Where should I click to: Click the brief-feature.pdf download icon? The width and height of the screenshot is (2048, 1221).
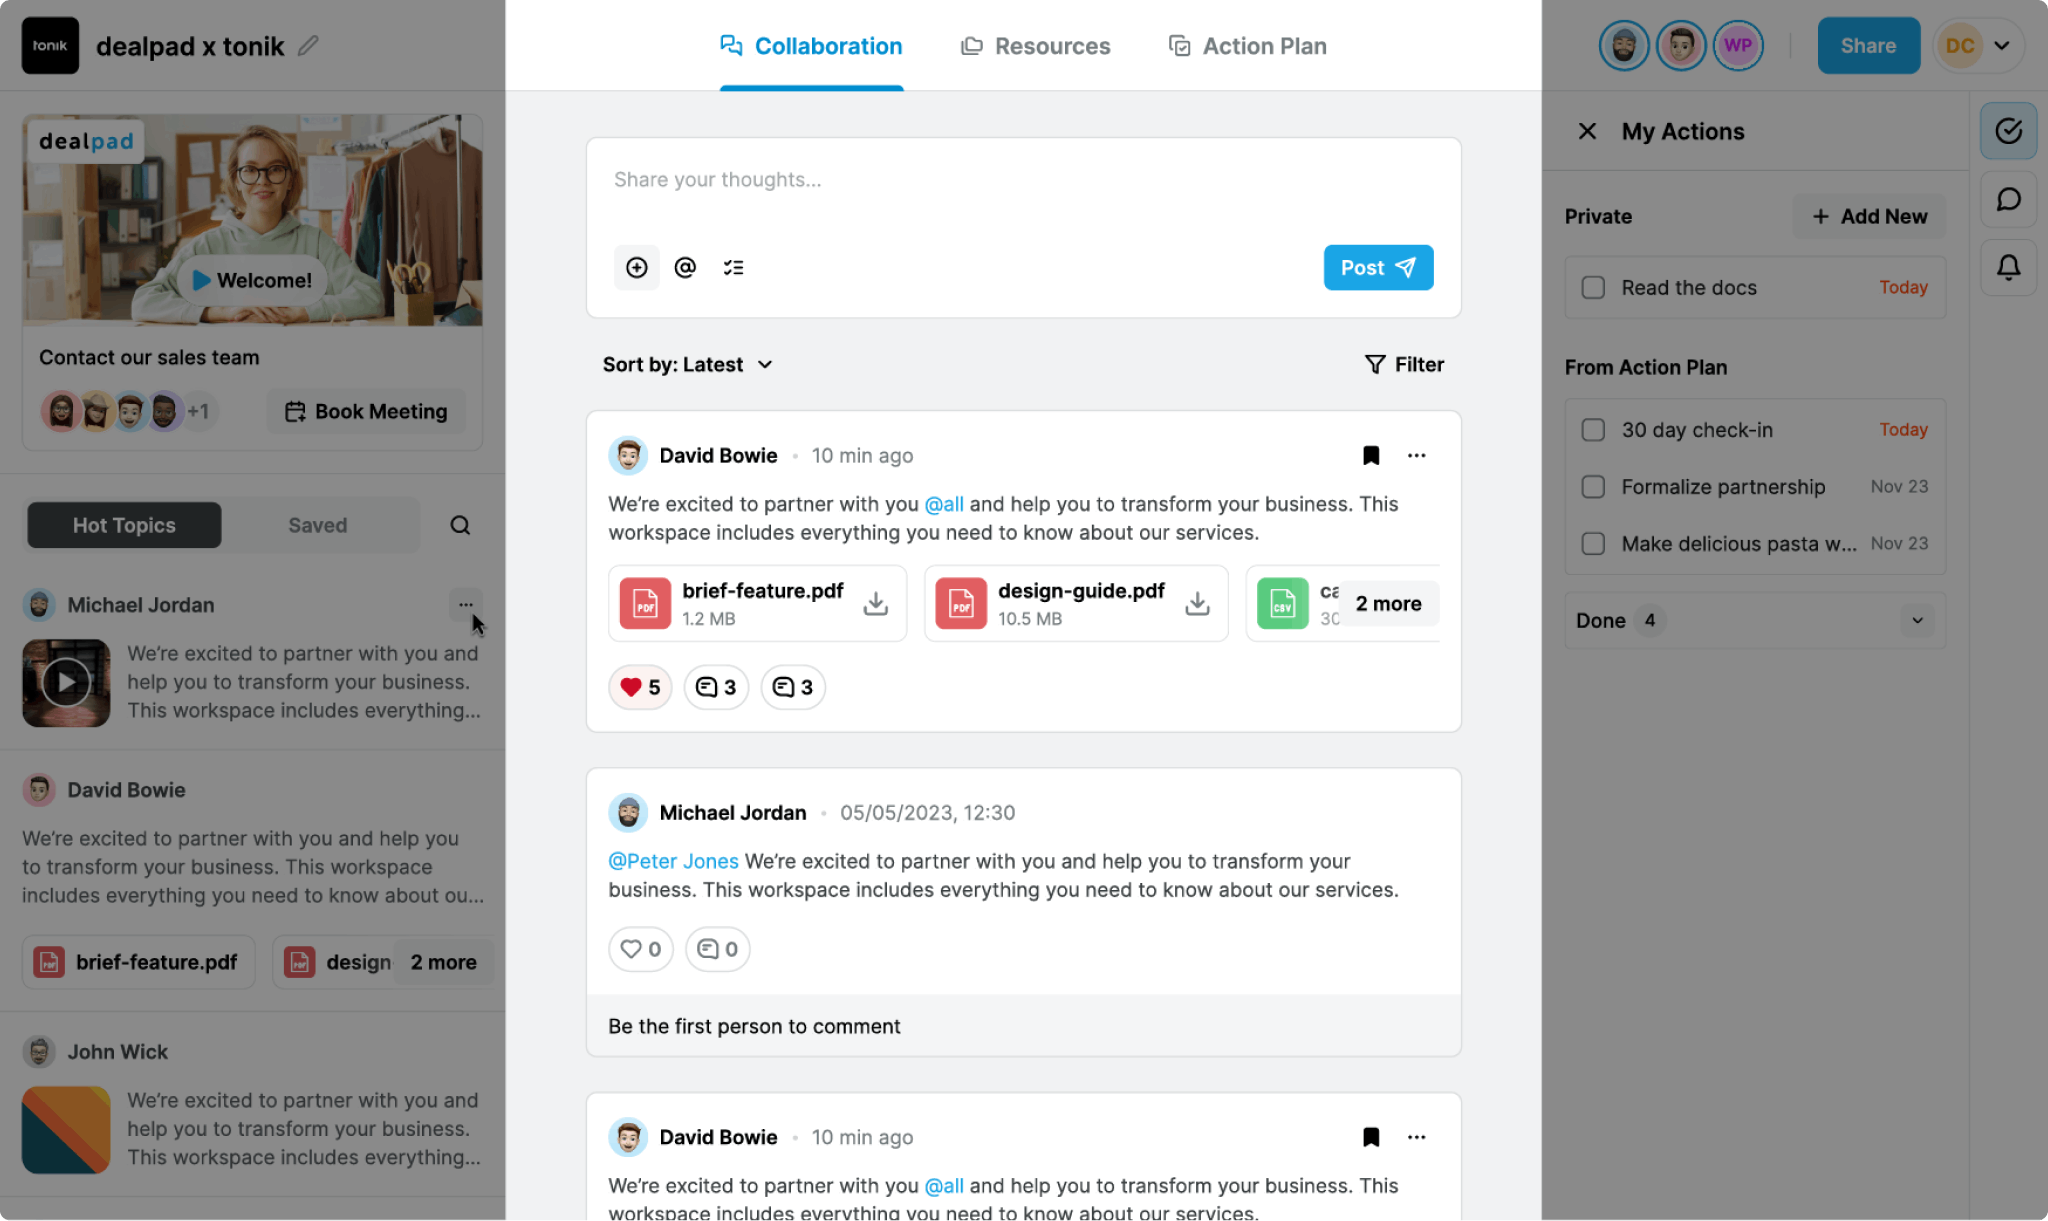tap(874, 602)
